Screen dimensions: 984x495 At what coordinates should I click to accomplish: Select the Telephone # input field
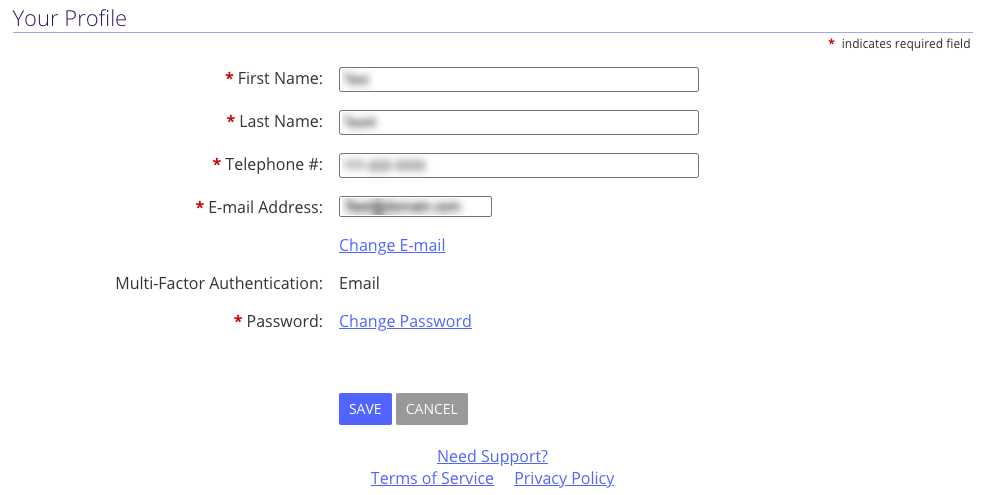pos(518,166)
